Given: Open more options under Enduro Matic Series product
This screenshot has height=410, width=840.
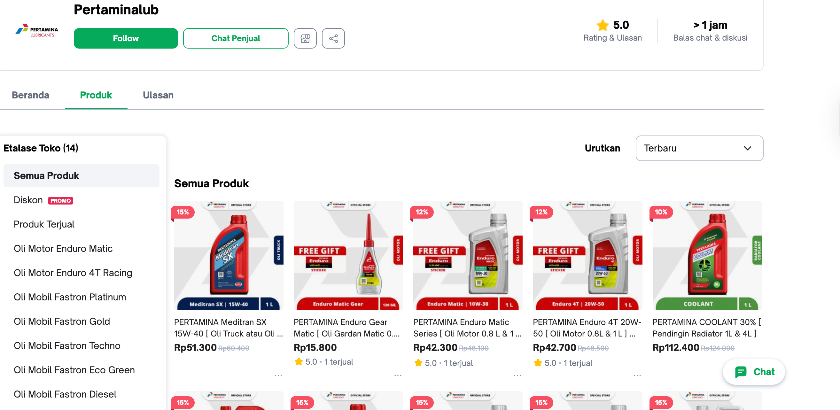Looking at the screenshot, I should (518, 374).
